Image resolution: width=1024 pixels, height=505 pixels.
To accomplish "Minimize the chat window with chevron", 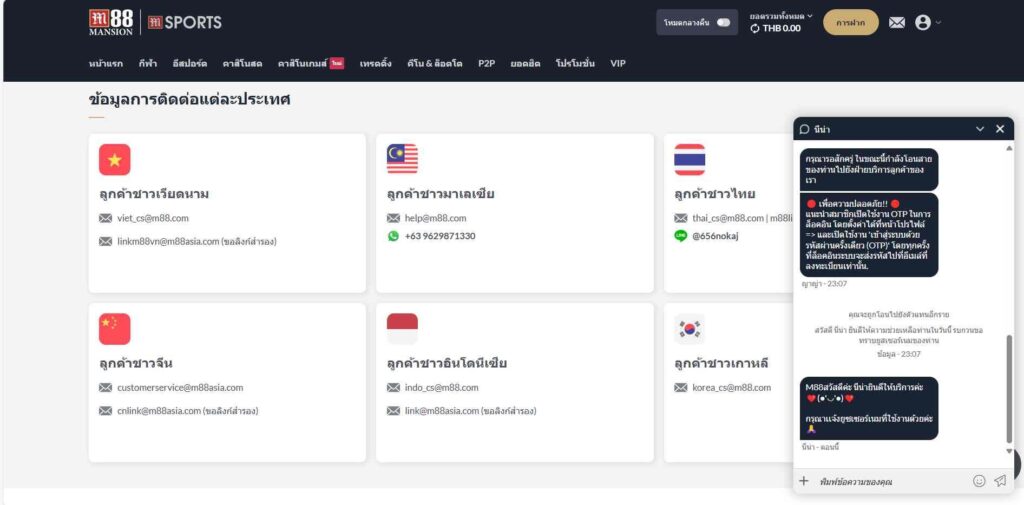I will (x=980, y=129).
